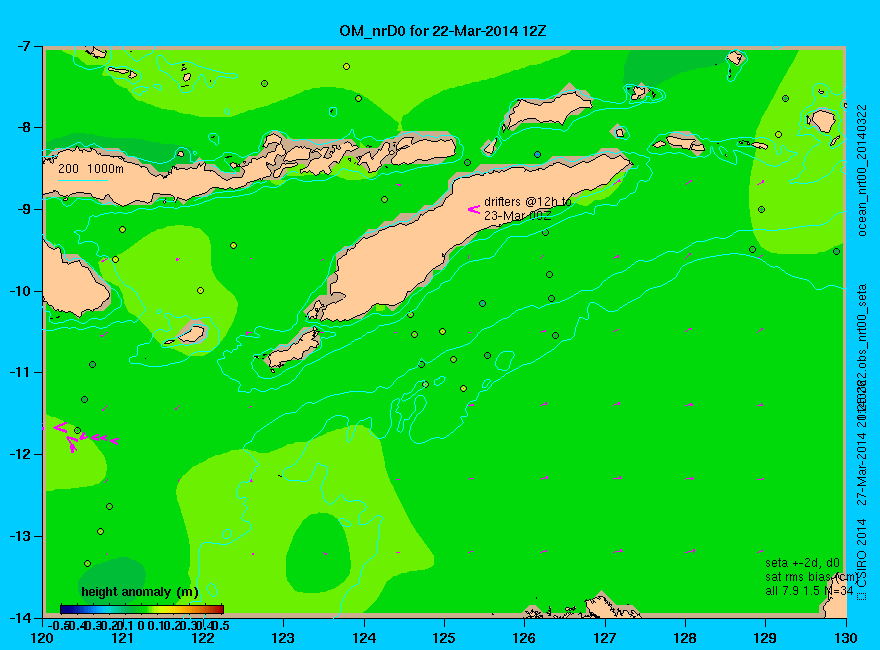The width and height of the screenshot is (880, 650).
Task: Click the longitude tick label 123
Action: pyautogui.click(x=283, y=638)
